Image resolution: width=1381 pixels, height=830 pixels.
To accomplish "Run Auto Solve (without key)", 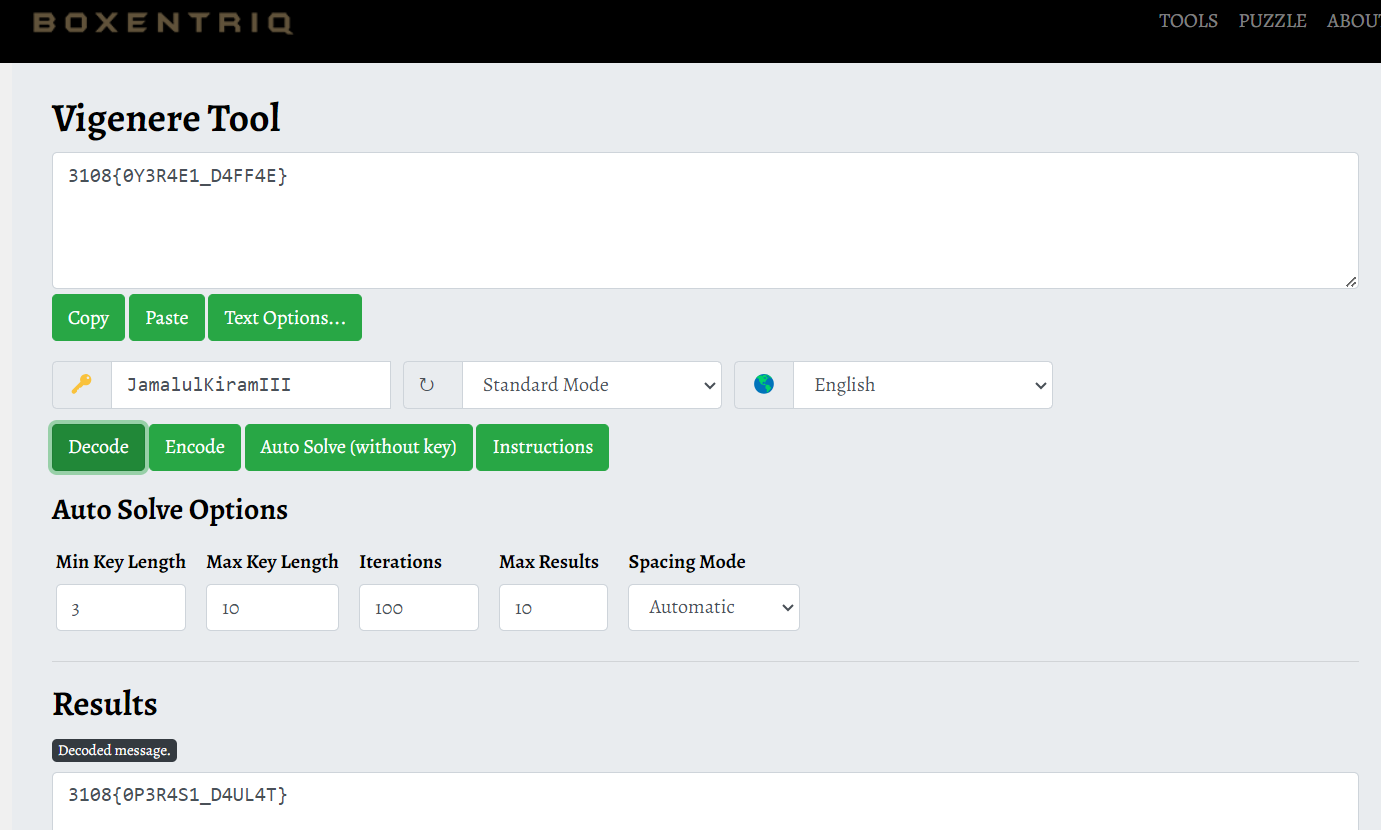I will 358,447.
